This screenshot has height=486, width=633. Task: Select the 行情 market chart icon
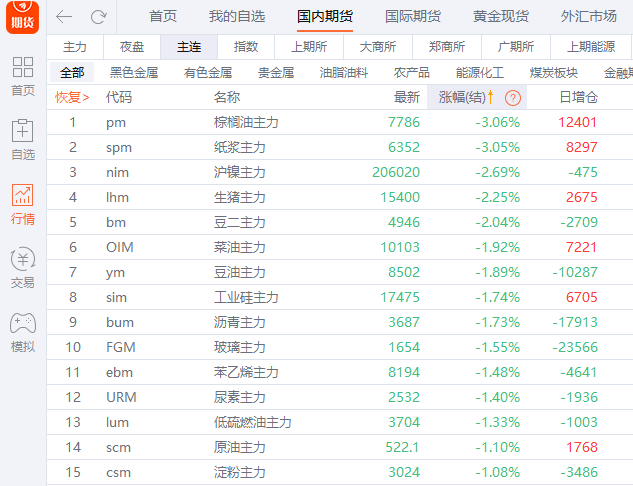click(22, 204)
